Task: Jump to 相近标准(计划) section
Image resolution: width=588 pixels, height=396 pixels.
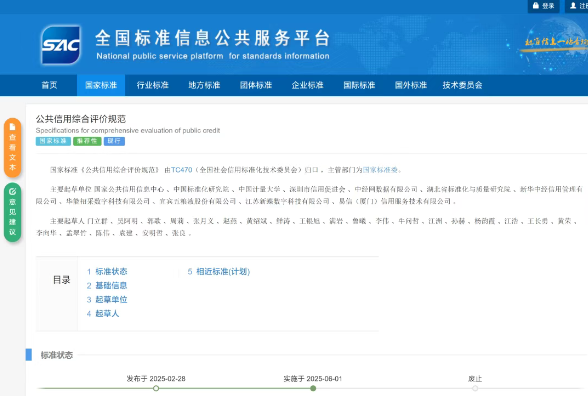Action: 219,272
